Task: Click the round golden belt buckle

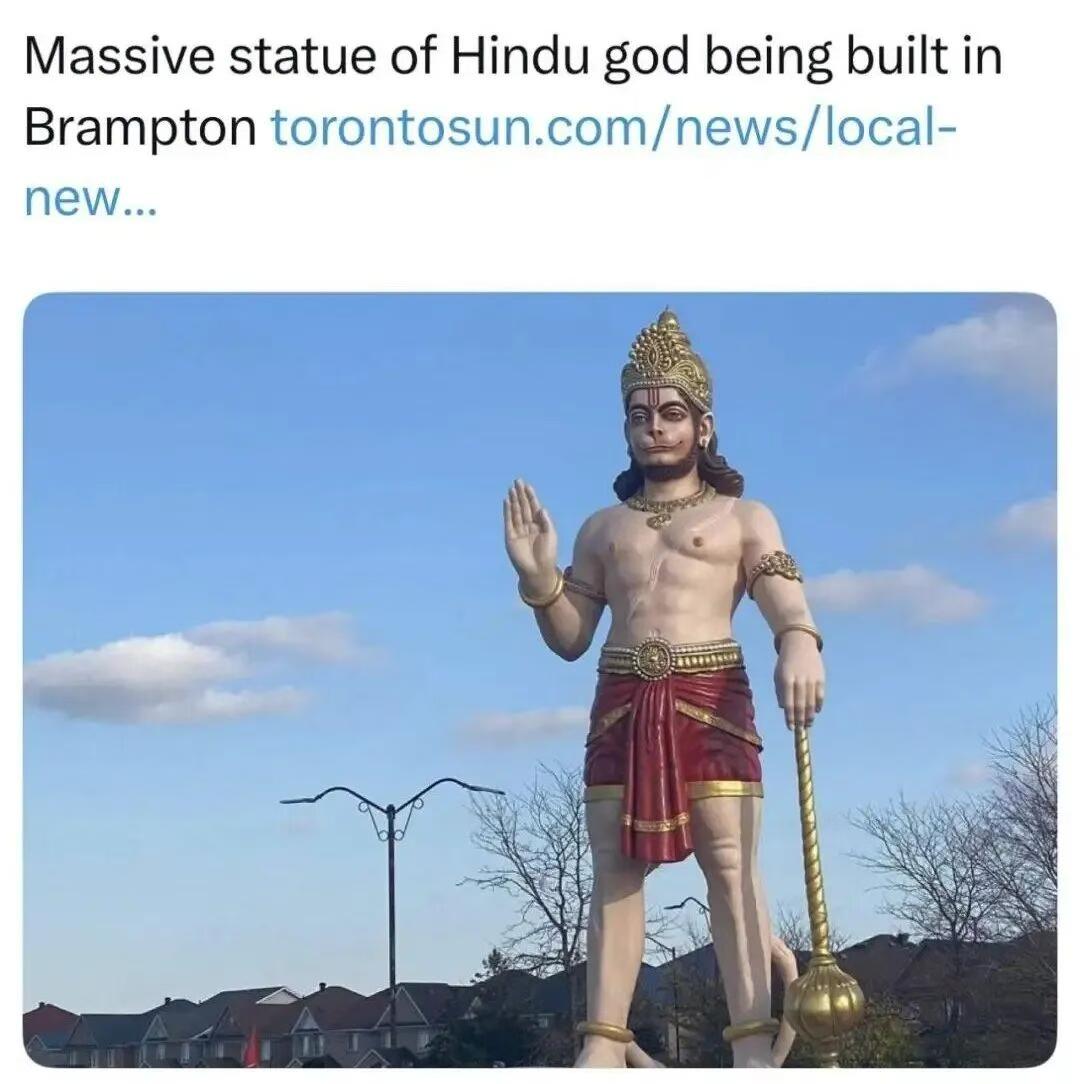Action: click(653, 658)
